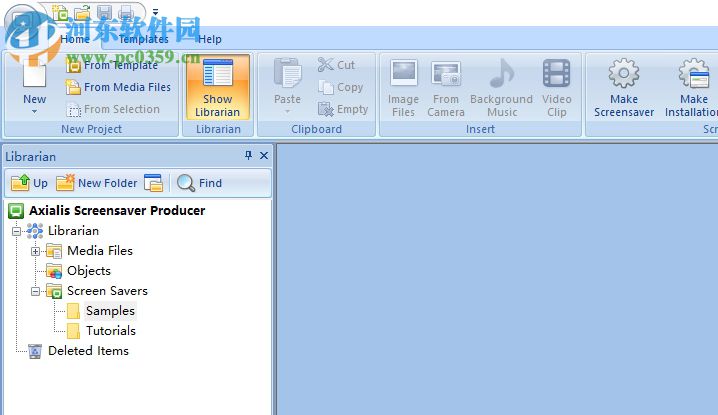
Task: Go Up one folder in Librarian
Action: (29, 183)
